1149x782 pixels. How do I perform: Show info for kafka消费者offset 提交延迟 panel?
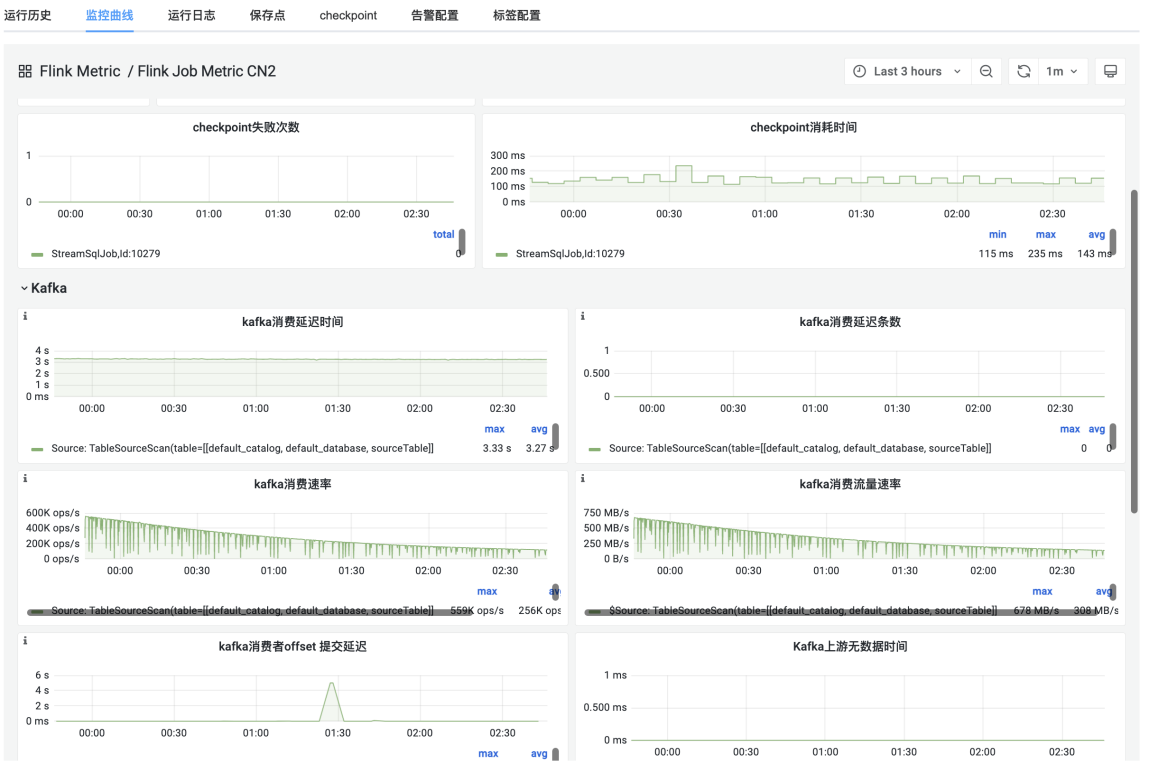(x=25, y=641)
